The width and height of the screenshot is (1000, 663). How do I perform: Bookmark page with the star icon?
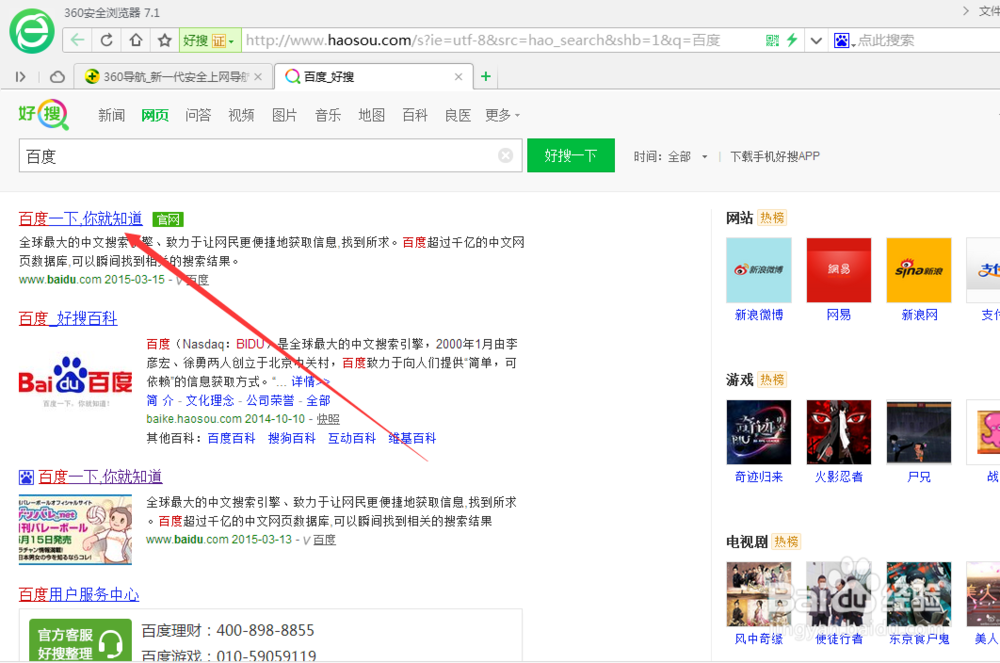click(165, 40)
